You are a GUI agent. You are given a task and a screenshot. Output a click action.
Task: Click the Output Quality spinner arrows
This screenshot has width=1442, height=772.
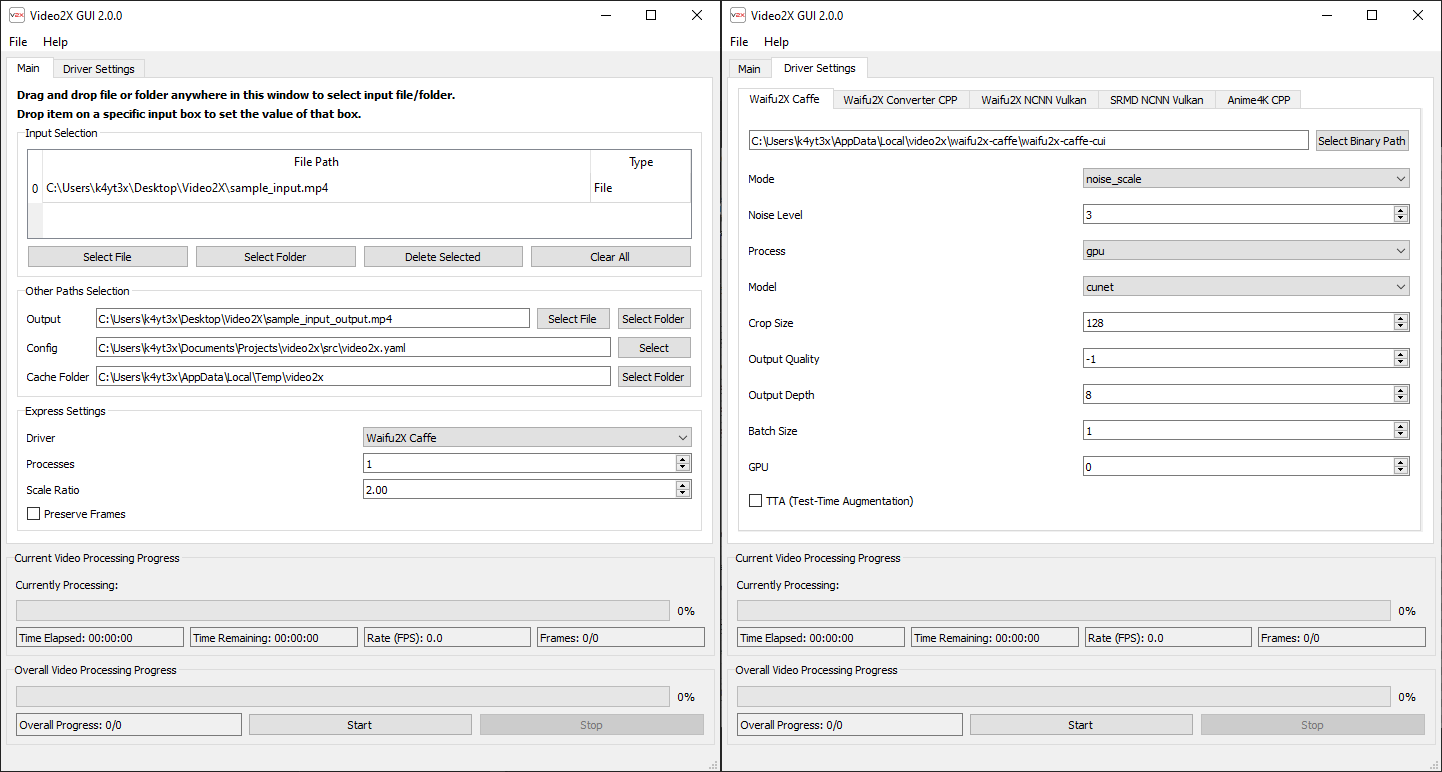pyautogui.click(x=1401, y=359)
